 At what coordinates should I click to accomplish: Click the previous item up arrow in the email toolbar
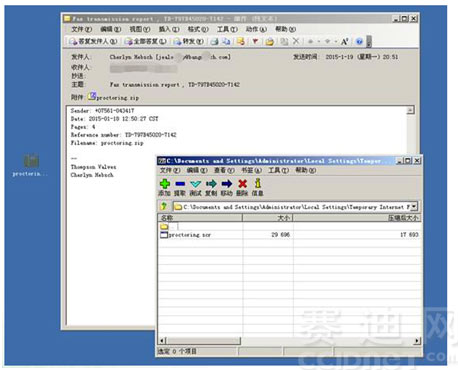click(x=310, y=41)
